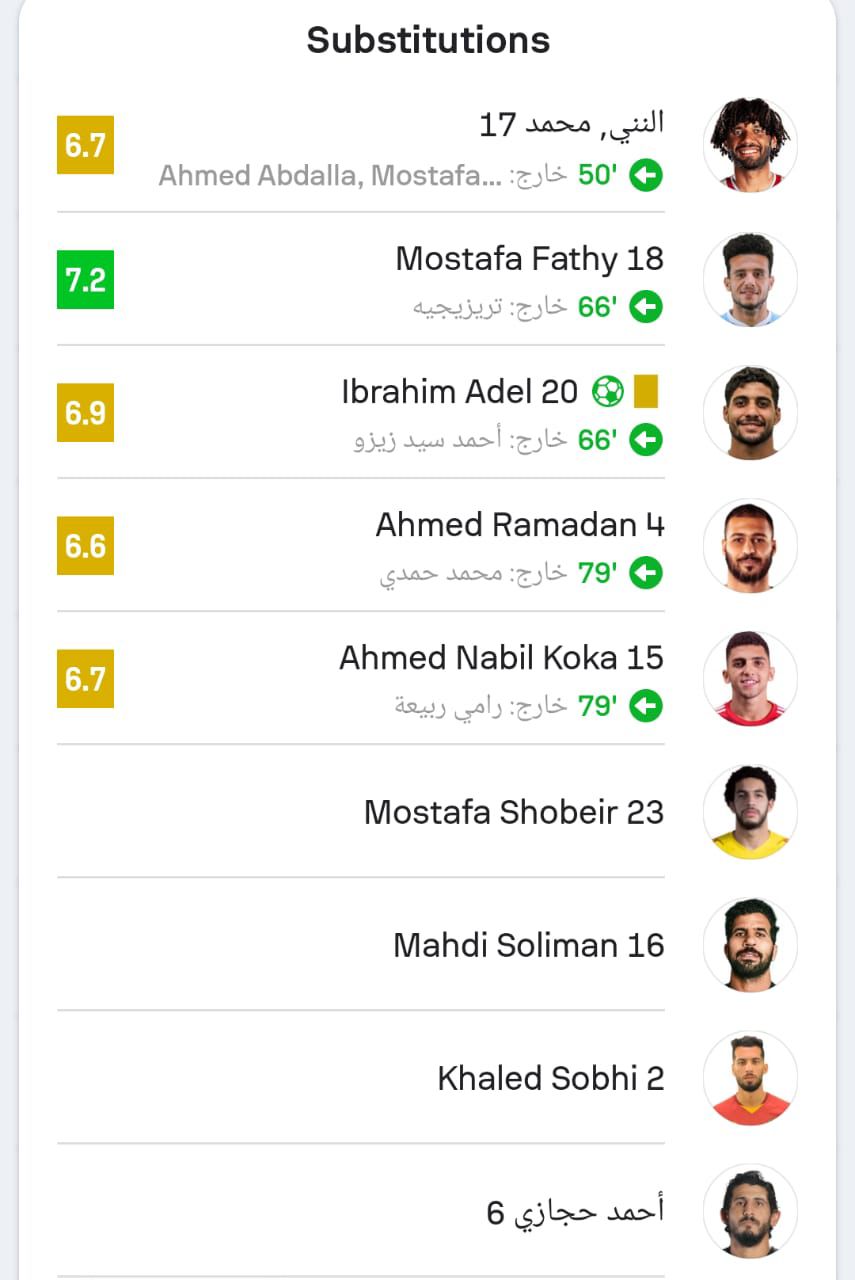Click Ibrahim Adel's green substitution arrow icon

646,440
